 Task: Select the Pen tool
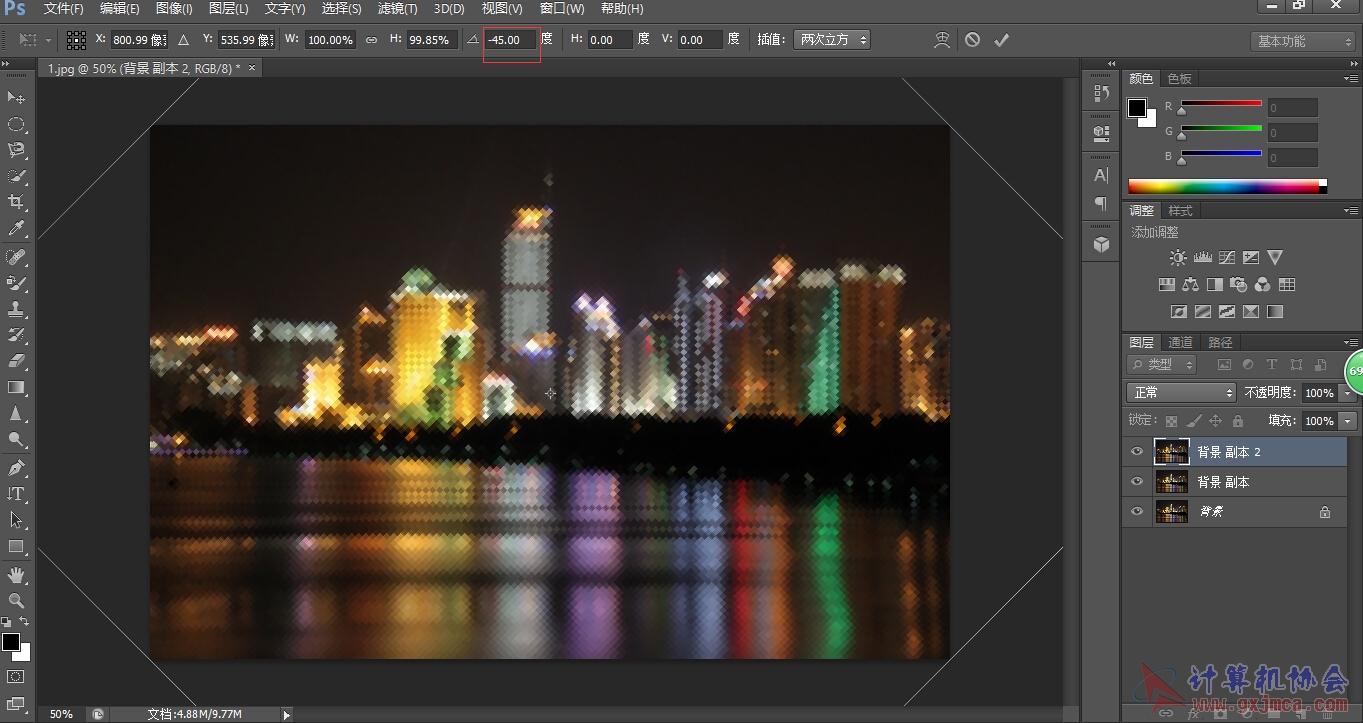click(16, 467)
